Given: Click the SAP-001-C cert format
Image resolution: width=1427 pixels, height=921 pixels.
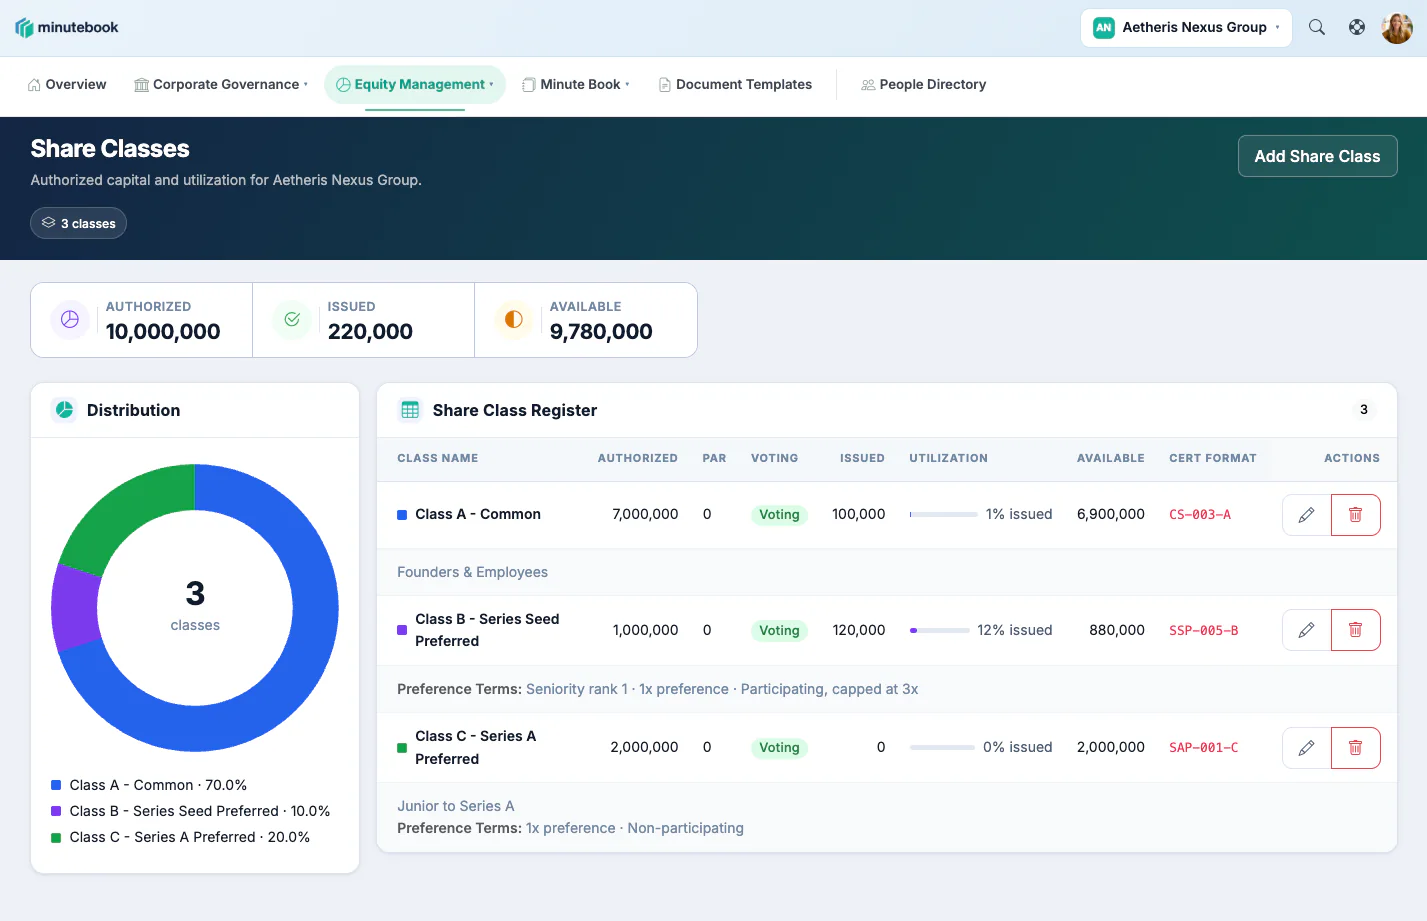Looking at the screenshot, I should (1204, 748).
